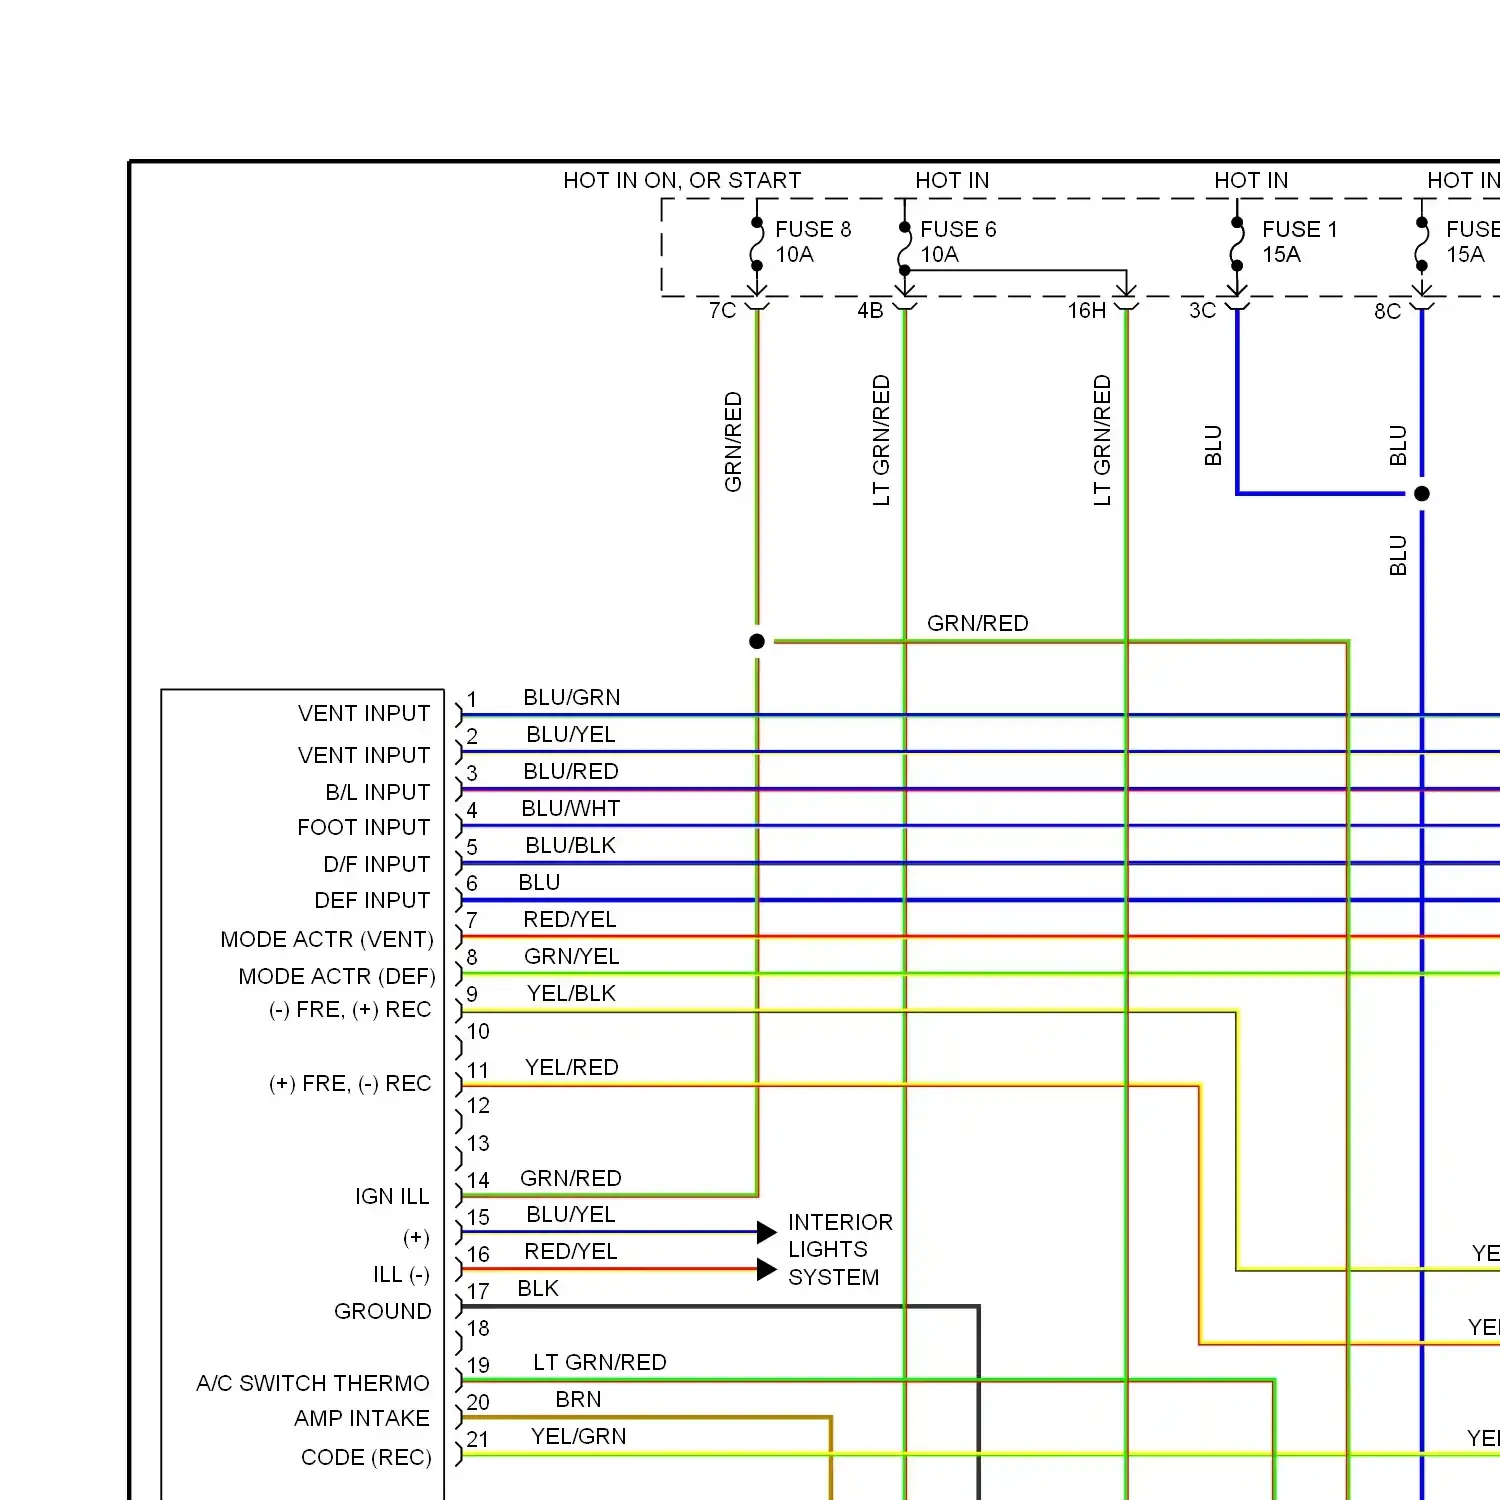The image size is (1500, 1500).
Task: Click the junction dot on the BLU wire
Action: point(1421,493)
